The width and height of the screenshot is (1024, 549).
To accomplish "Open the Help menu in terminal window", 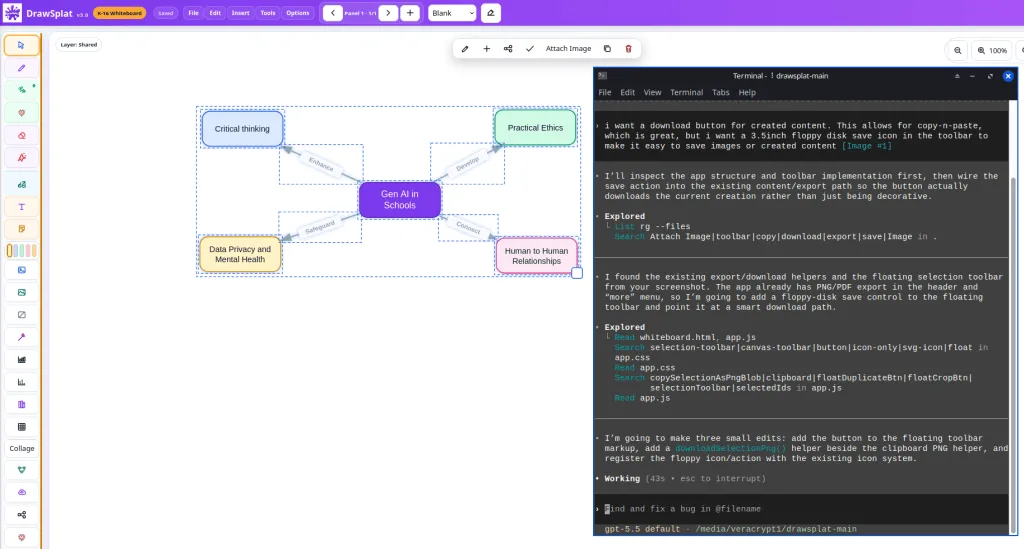I will 747,93.
